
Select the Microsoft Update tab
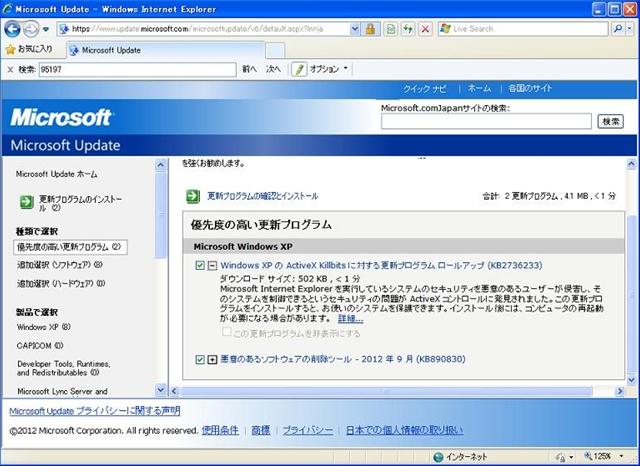pyautogui.click(x=166, y=50)
